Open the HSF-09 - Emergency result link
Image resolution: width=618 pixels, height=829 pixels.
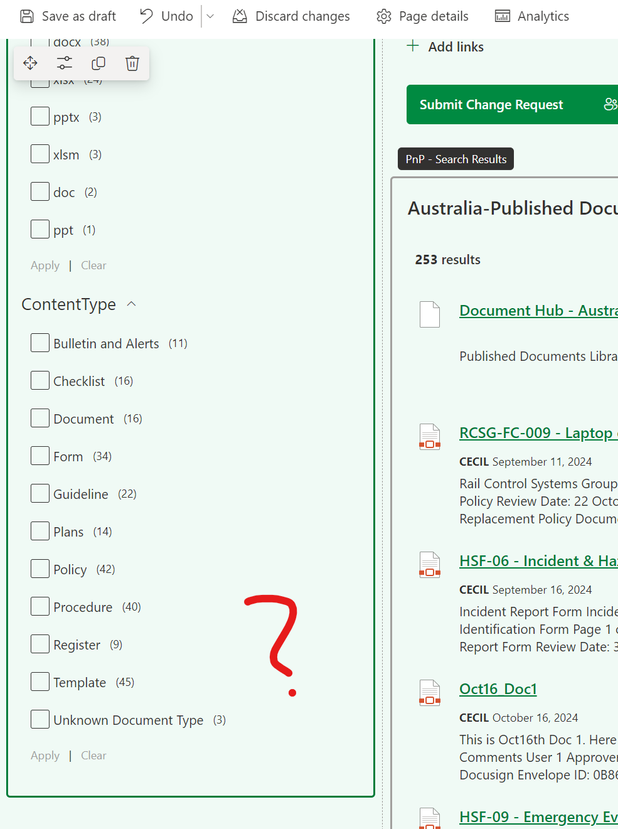539,817
